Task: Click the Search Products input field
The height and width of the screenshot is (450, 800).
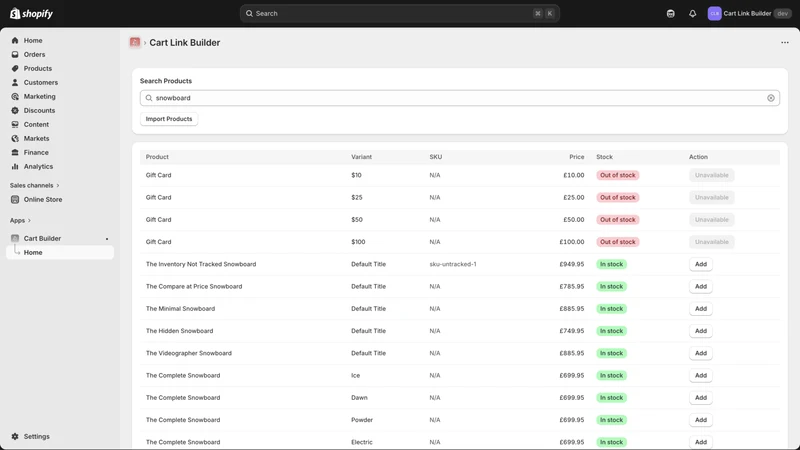Action: [x=460, y=98]
